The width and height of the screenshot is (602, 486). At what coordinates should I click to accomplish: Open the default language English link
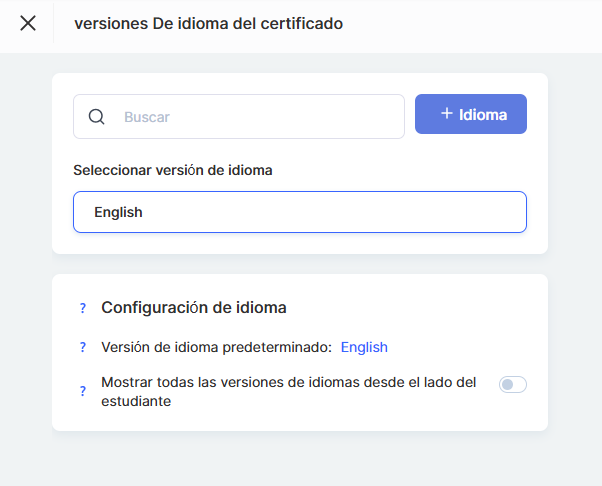click(364, 348)
